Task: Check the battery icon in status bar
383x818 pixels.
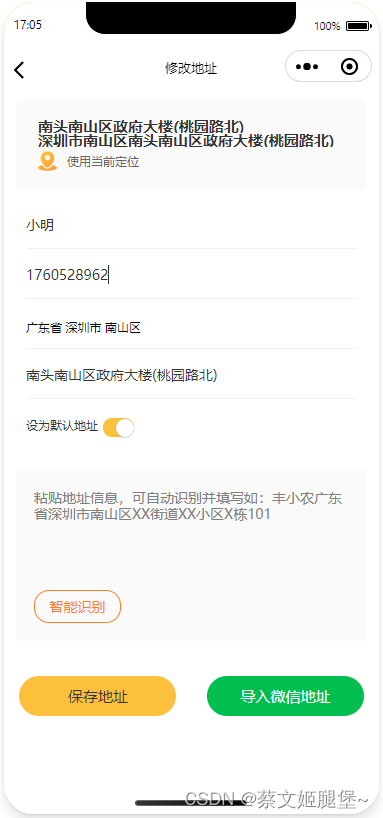Action: (358, 26)
